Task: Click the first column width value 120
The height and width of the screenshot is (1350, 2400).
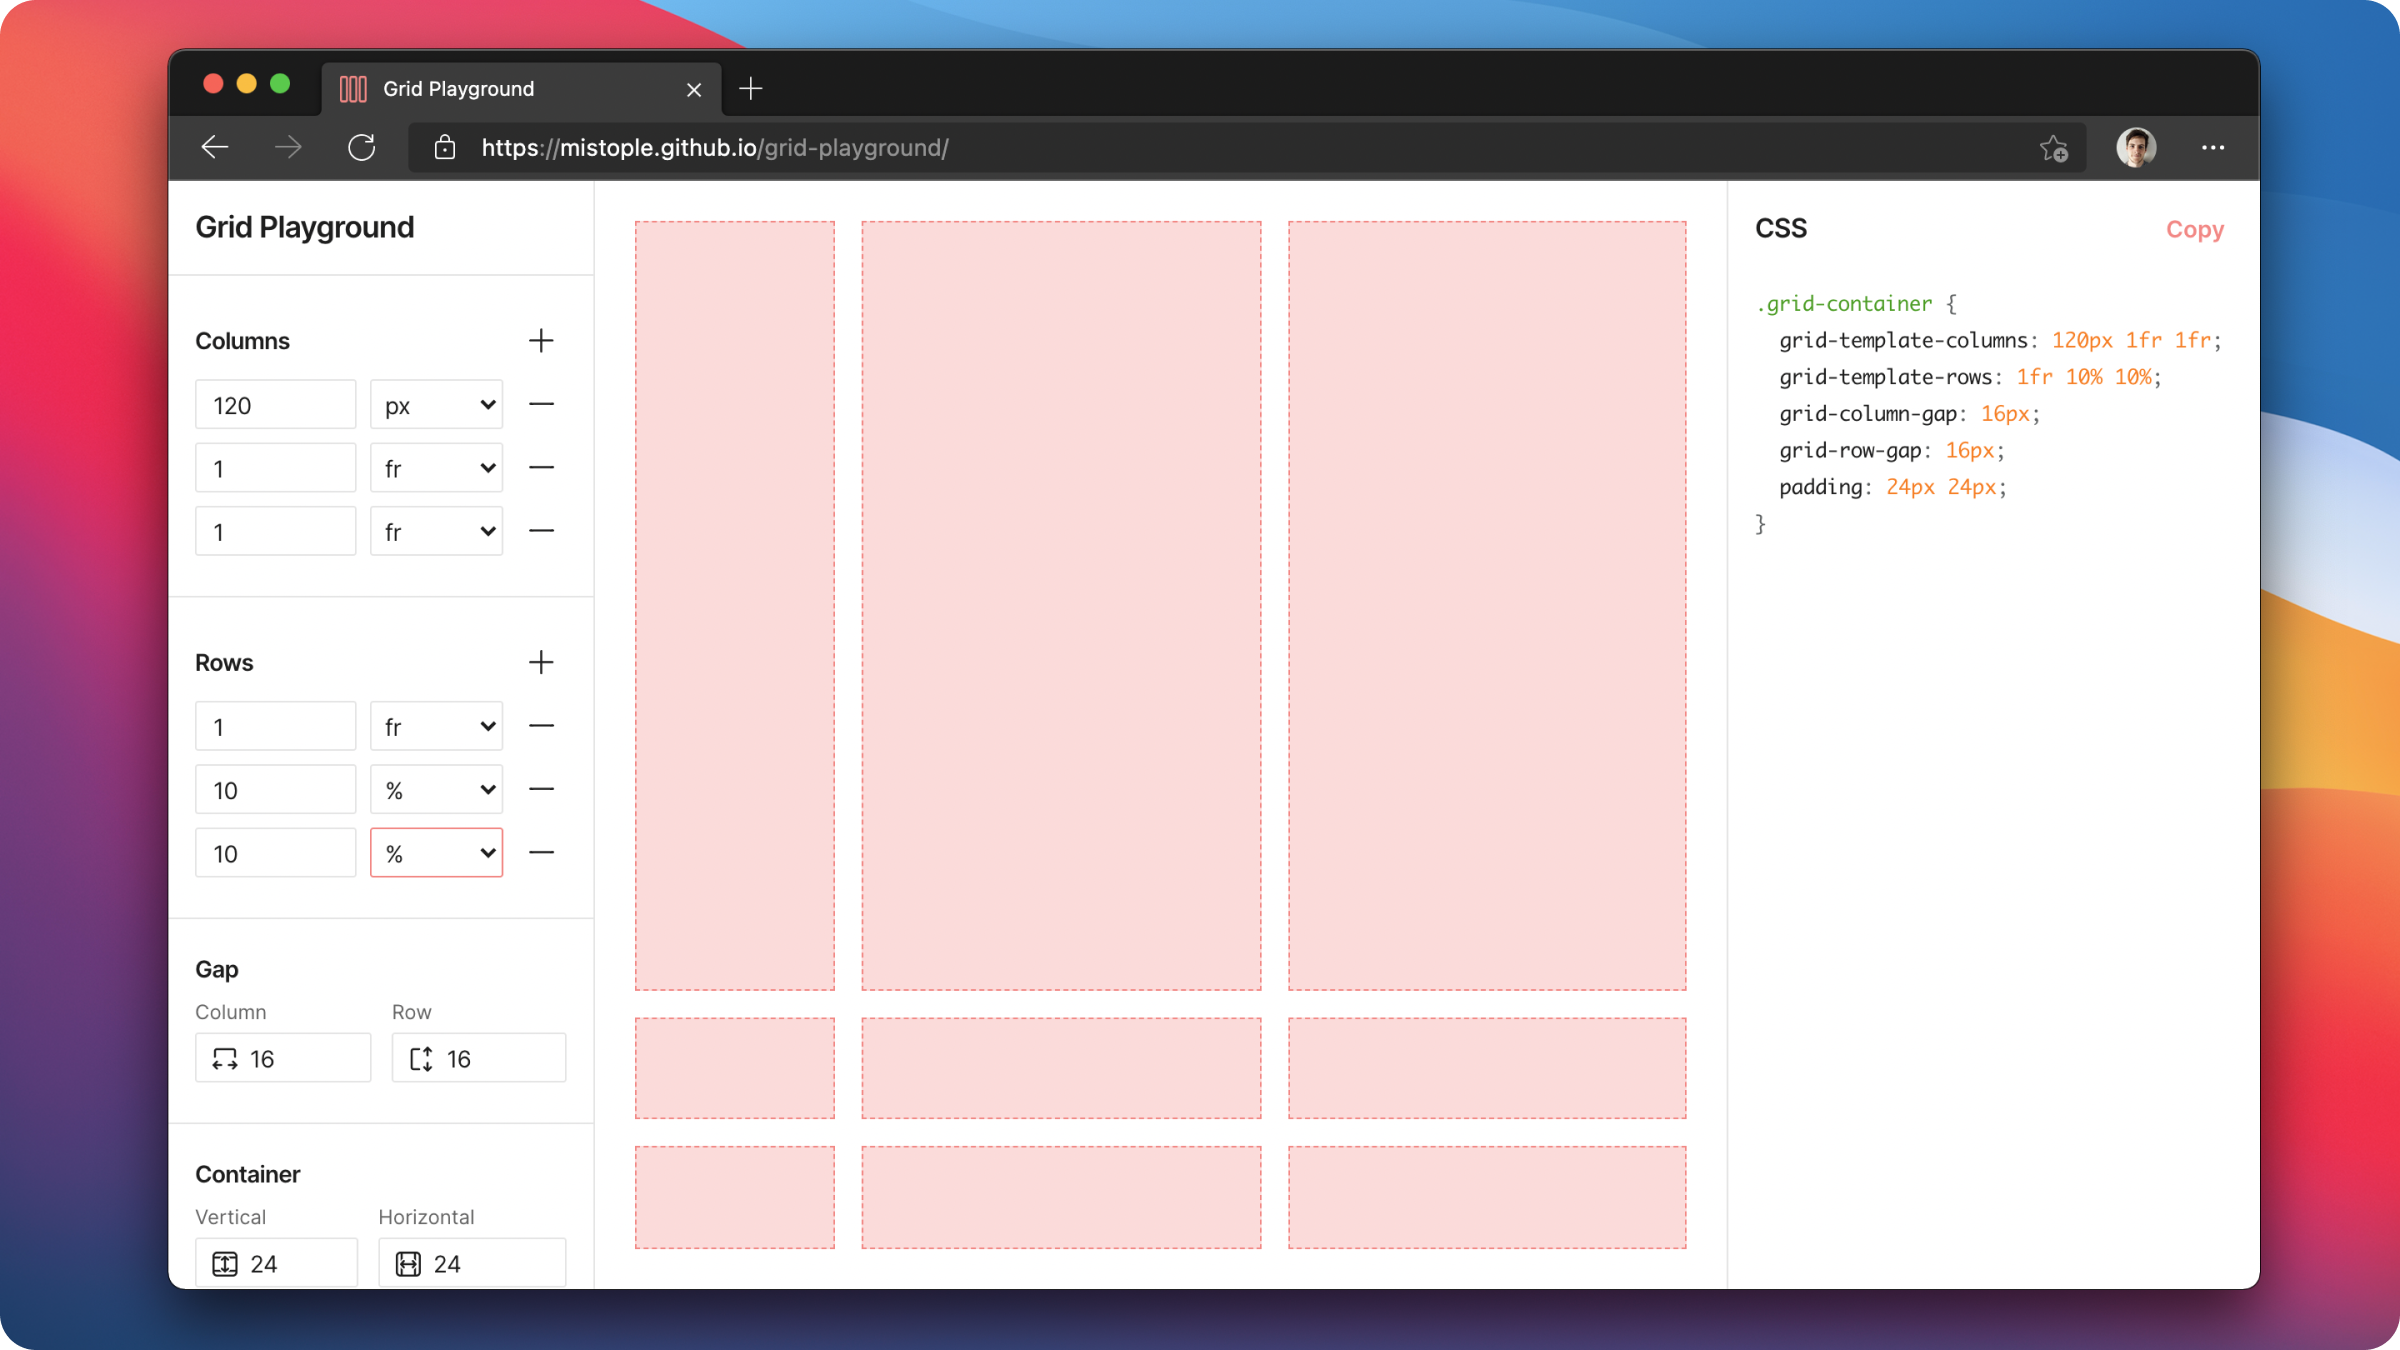Action: click(x=275, y=405)
